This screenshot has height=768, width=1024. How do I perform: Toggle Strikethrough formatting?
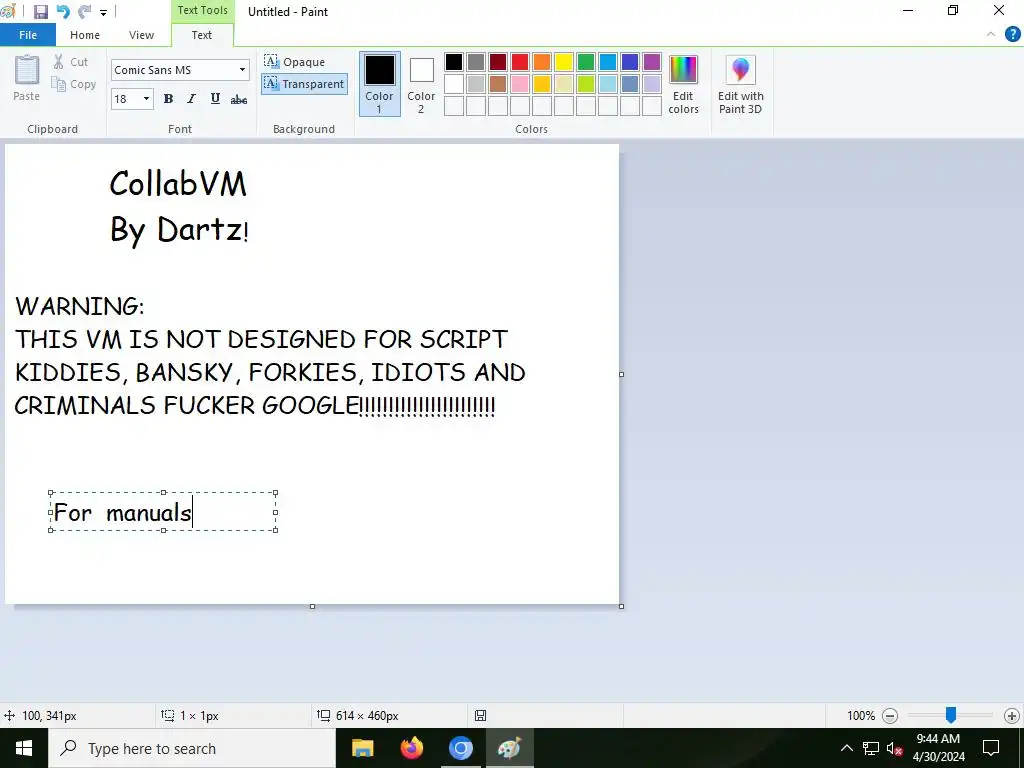(x=239, y=99)
